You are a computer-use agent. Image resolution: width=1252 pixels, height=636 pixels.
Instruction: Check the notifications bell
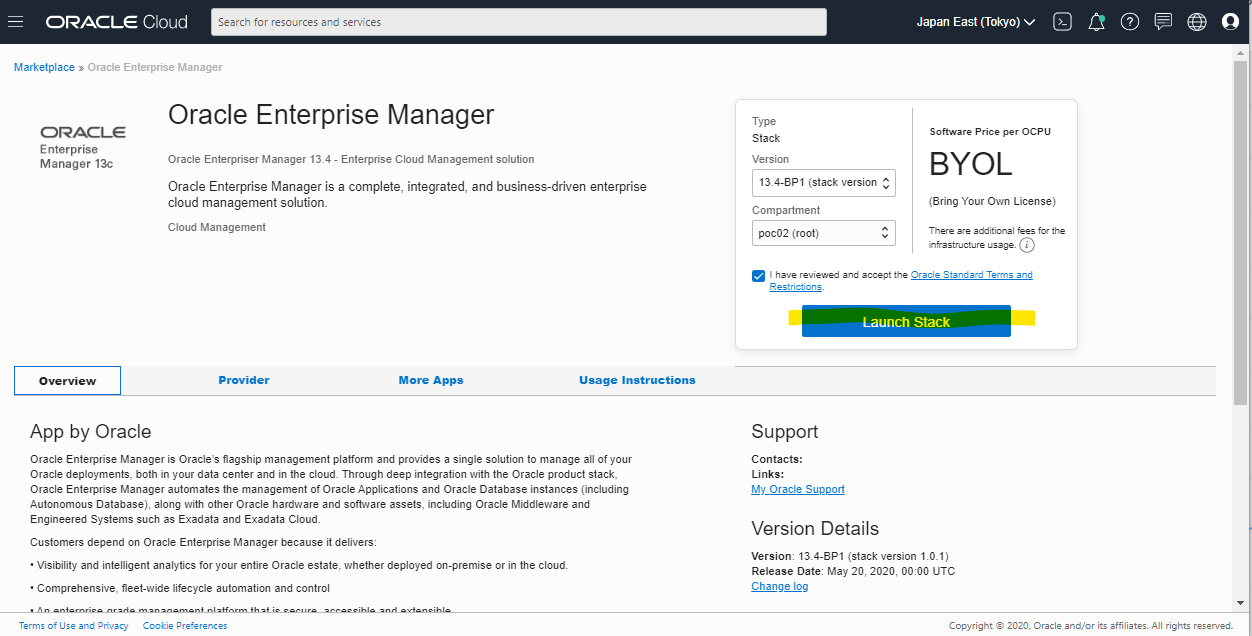1096,21
